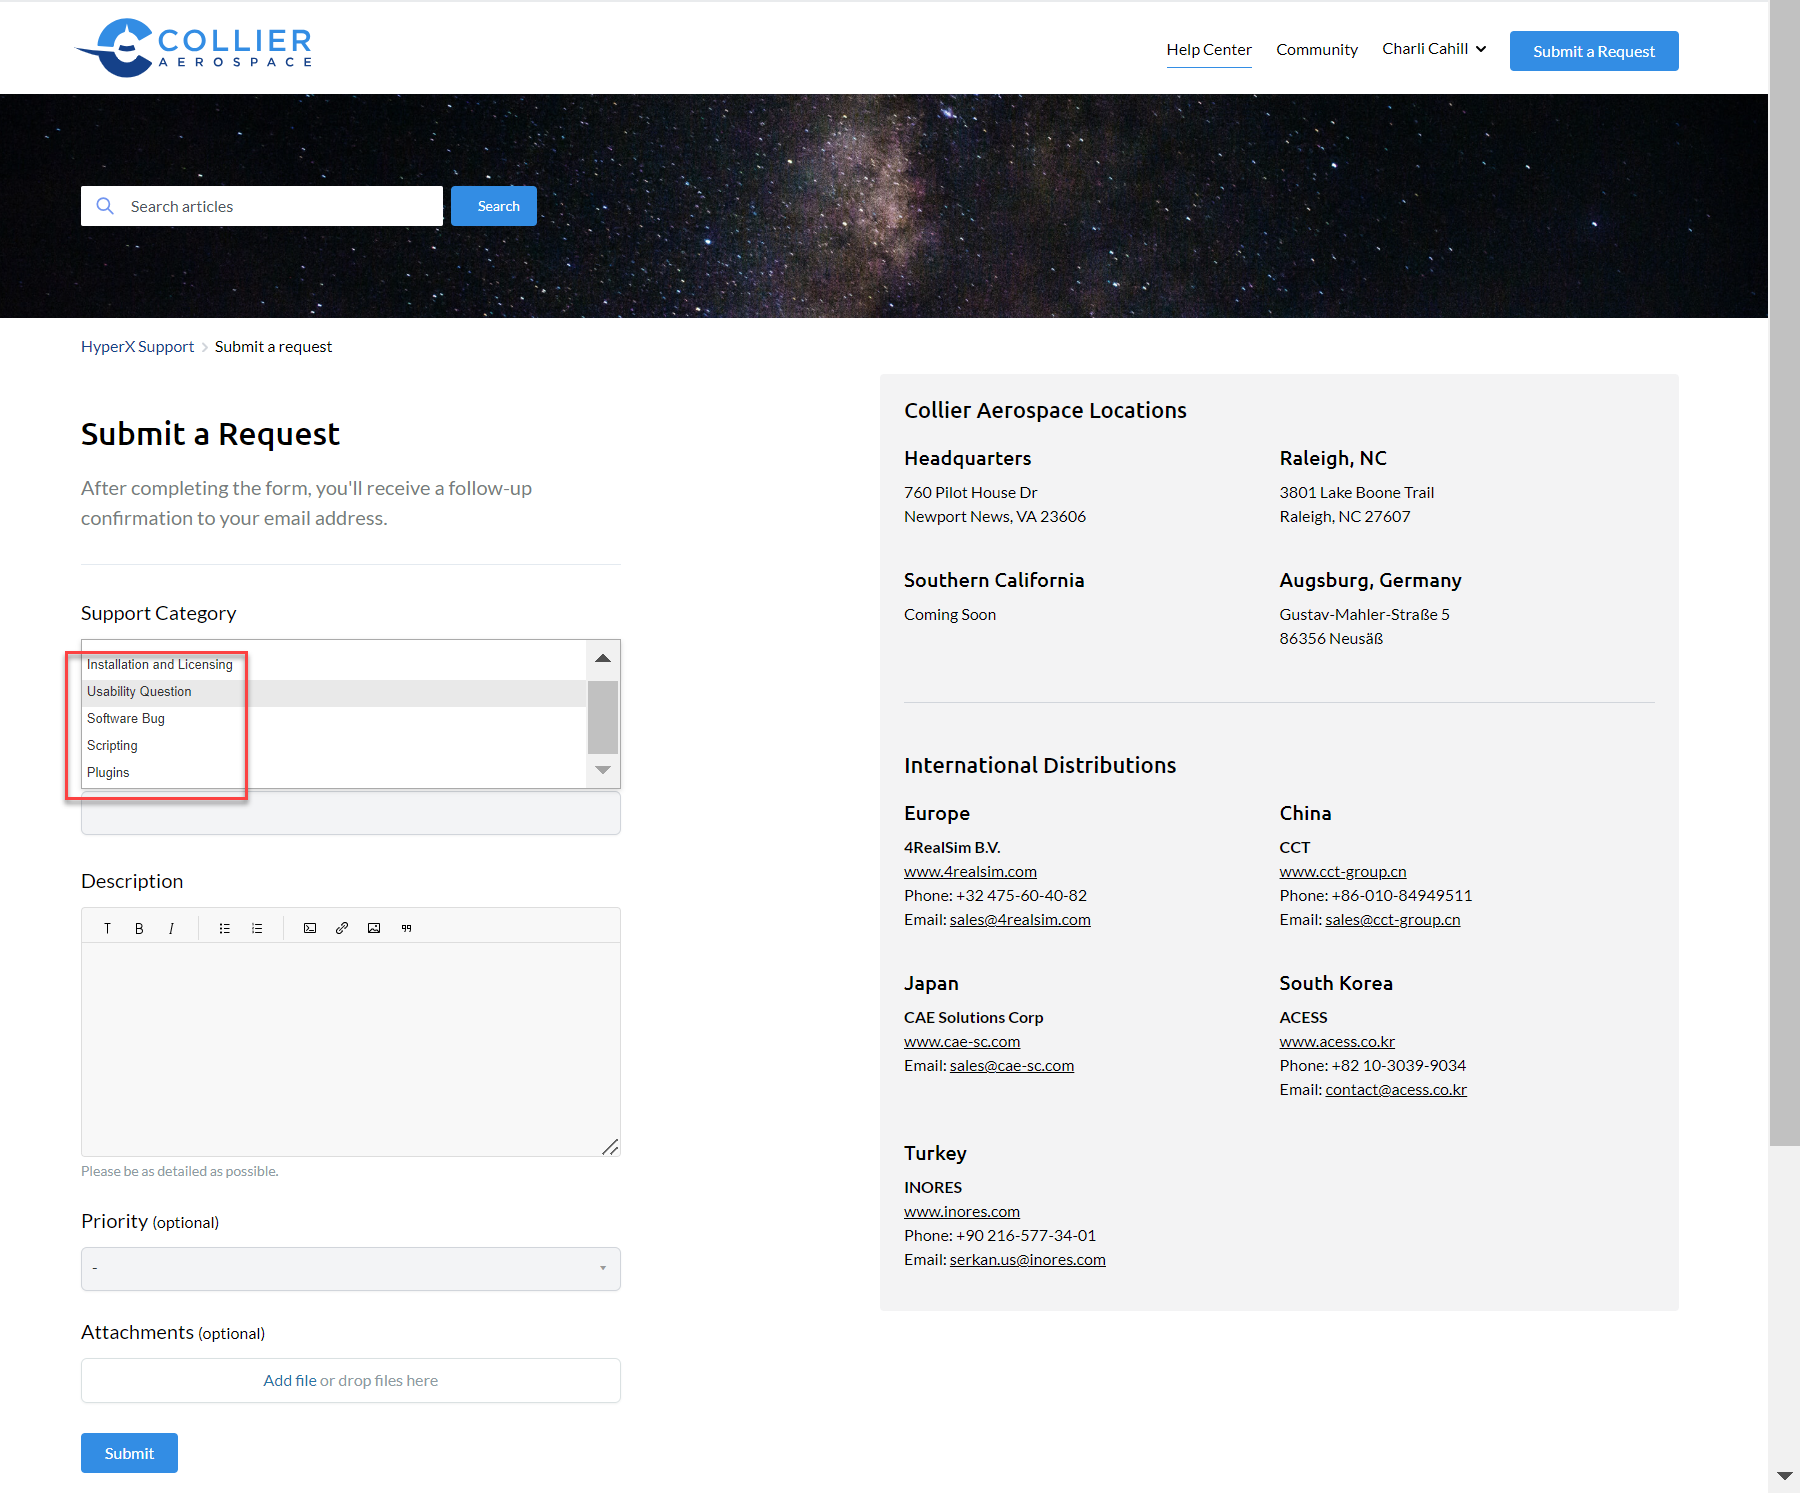The image size is (1800, 1493).
Task: Insert an image into description
Action: tap(374, 928)
